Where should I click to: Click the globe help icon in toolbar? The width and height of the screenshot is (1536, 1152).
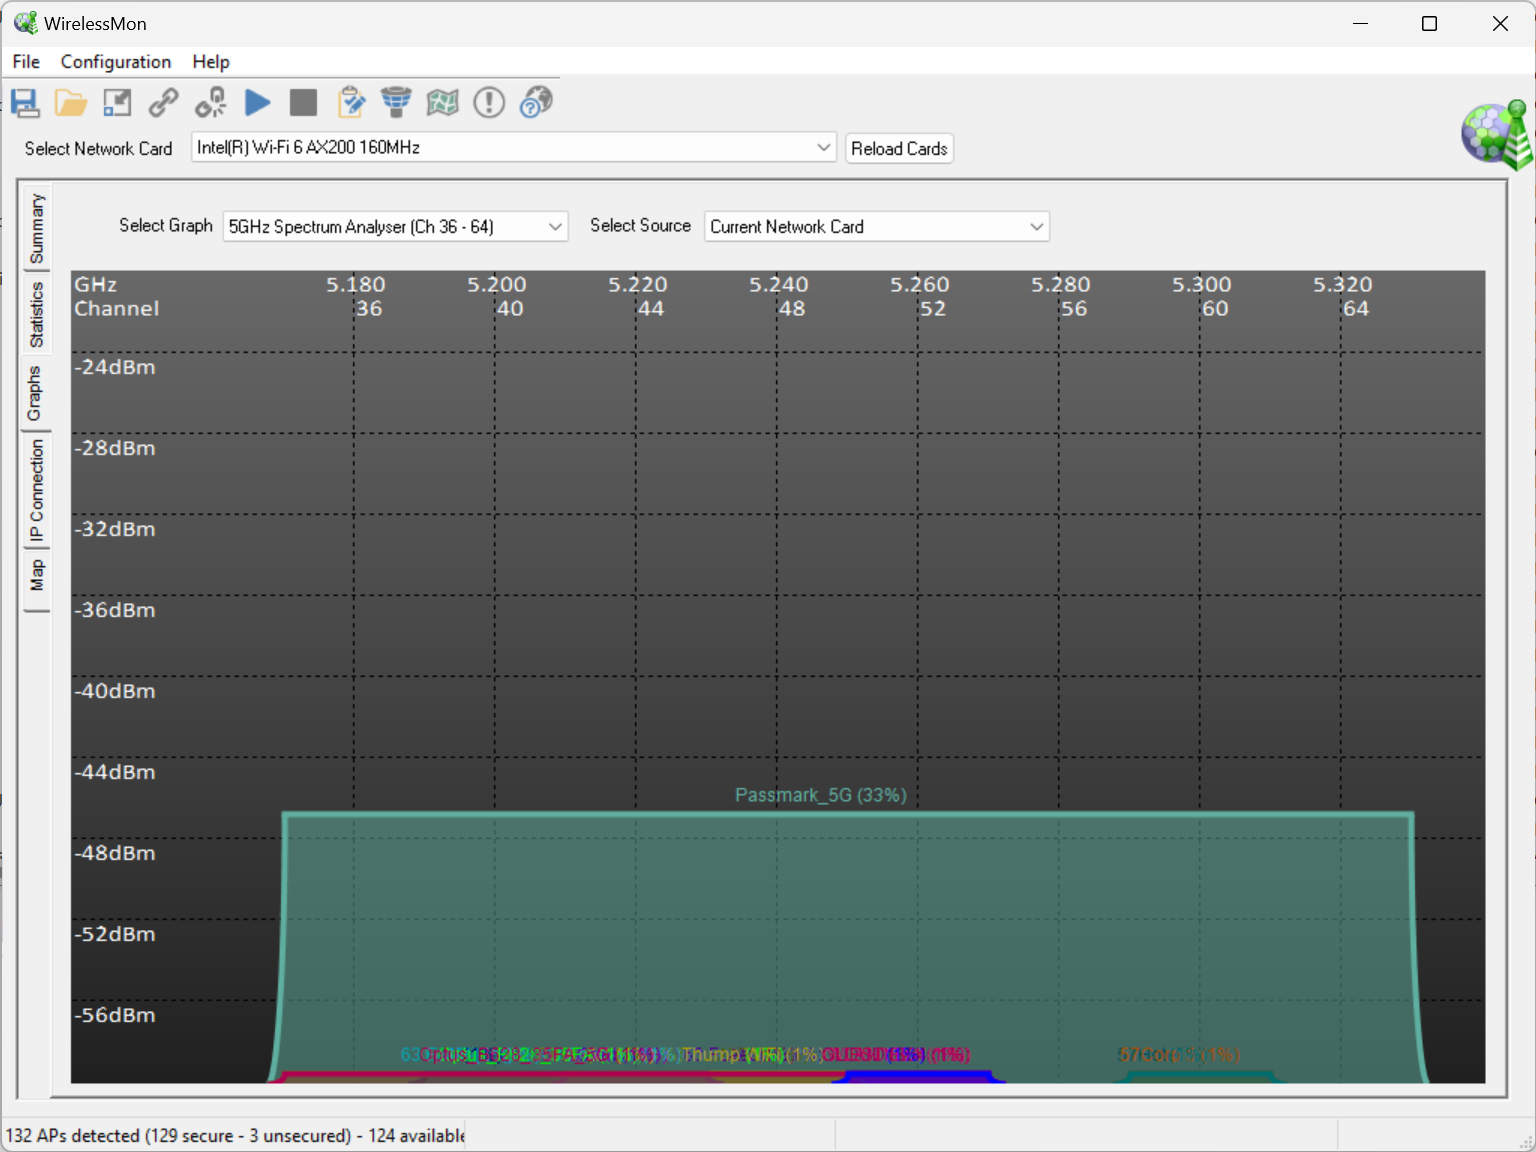[x=537, y=102]
